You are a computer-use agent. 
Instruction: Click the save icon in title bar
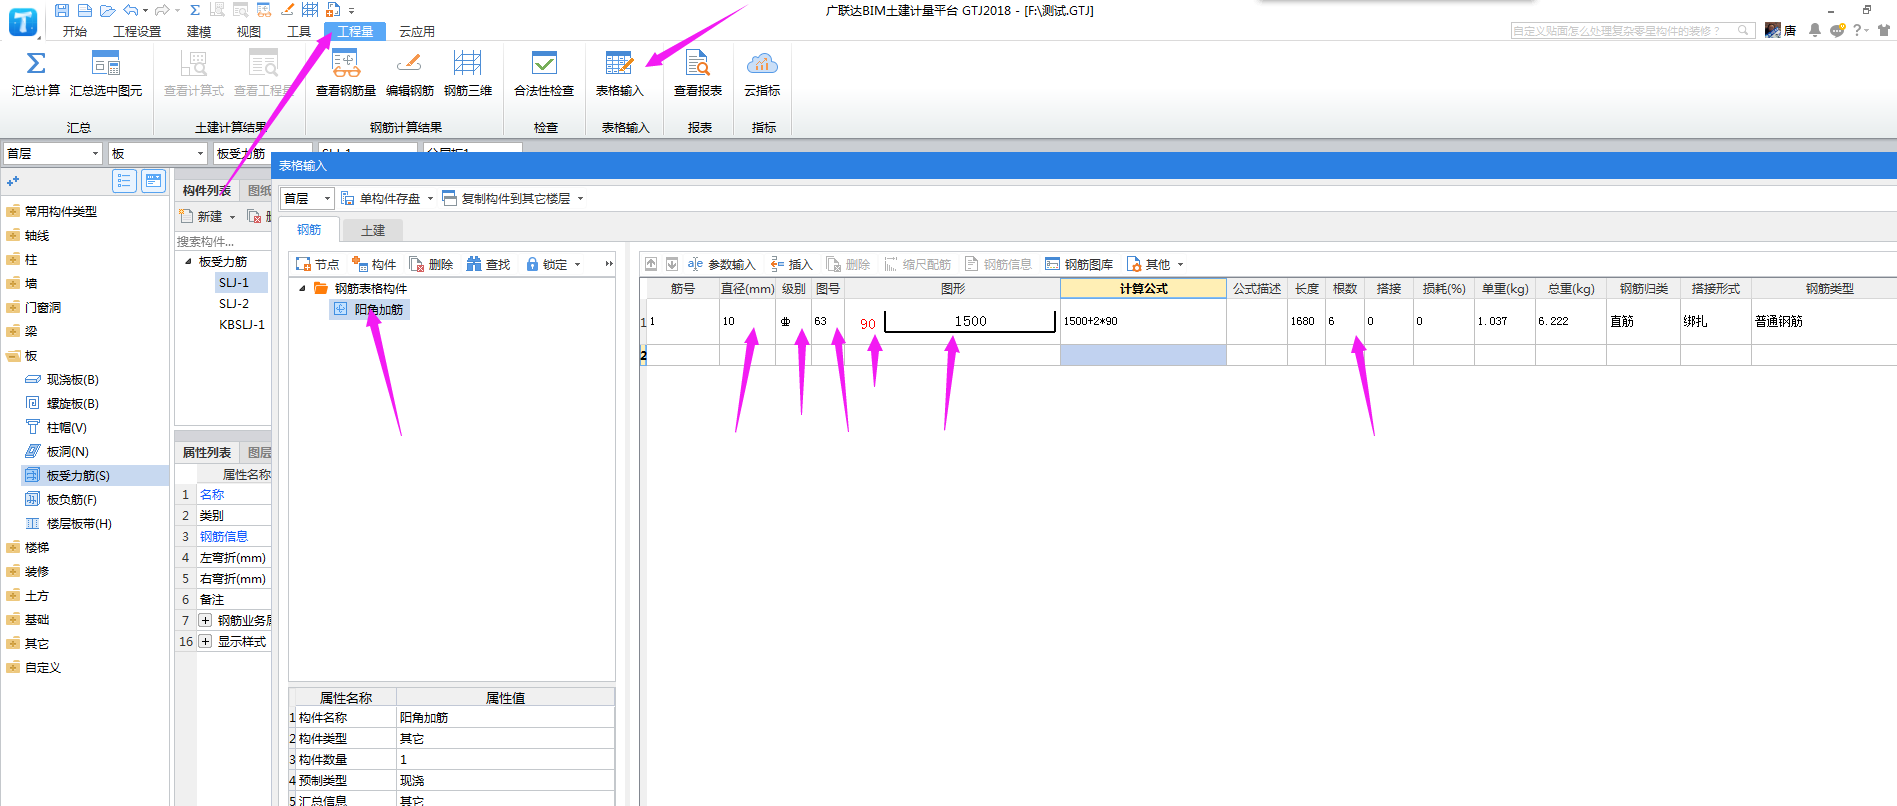point(62,10)
